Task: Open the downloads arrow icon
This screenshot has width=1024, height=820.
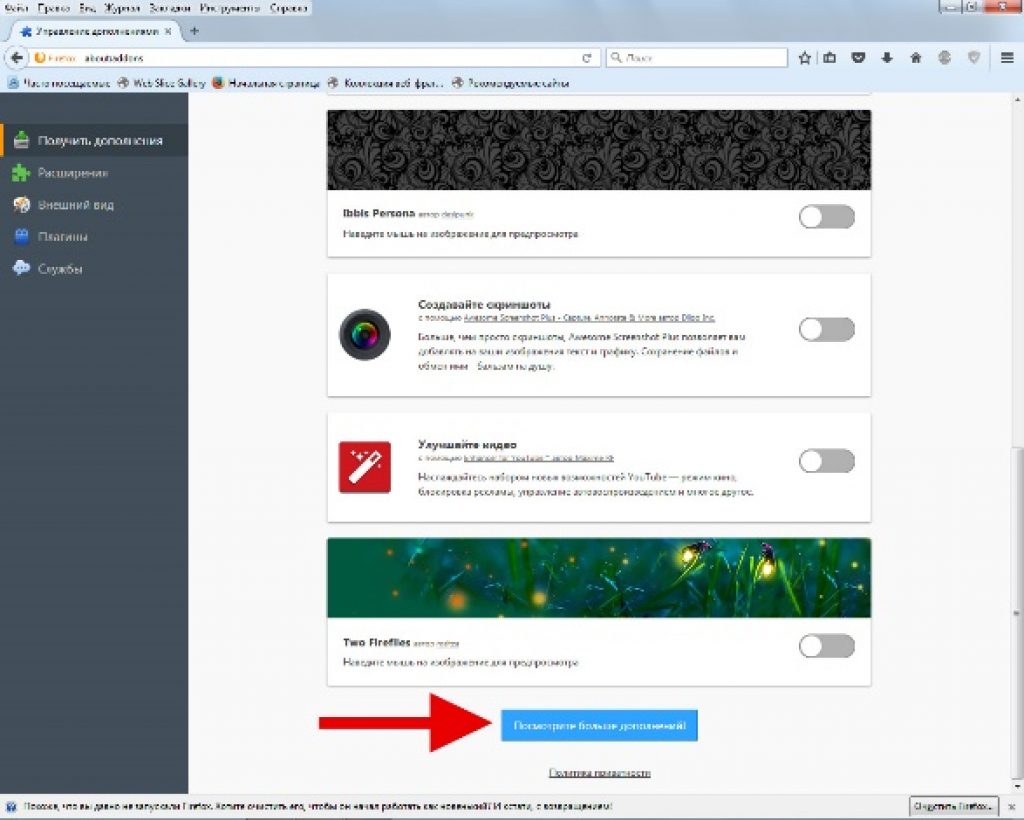Action: pyautogui.click(x=887, y=58)
